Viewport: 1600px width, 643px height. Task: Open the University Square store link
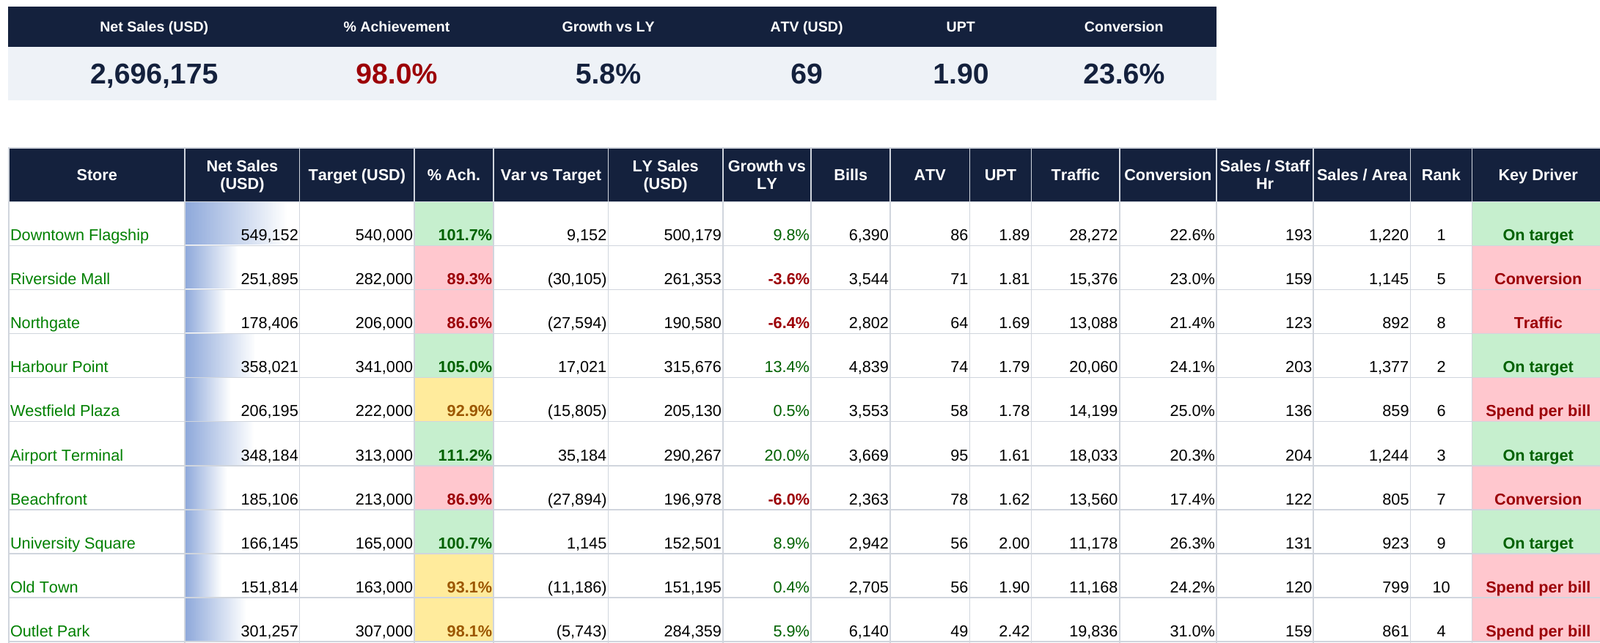coord(73,543)
